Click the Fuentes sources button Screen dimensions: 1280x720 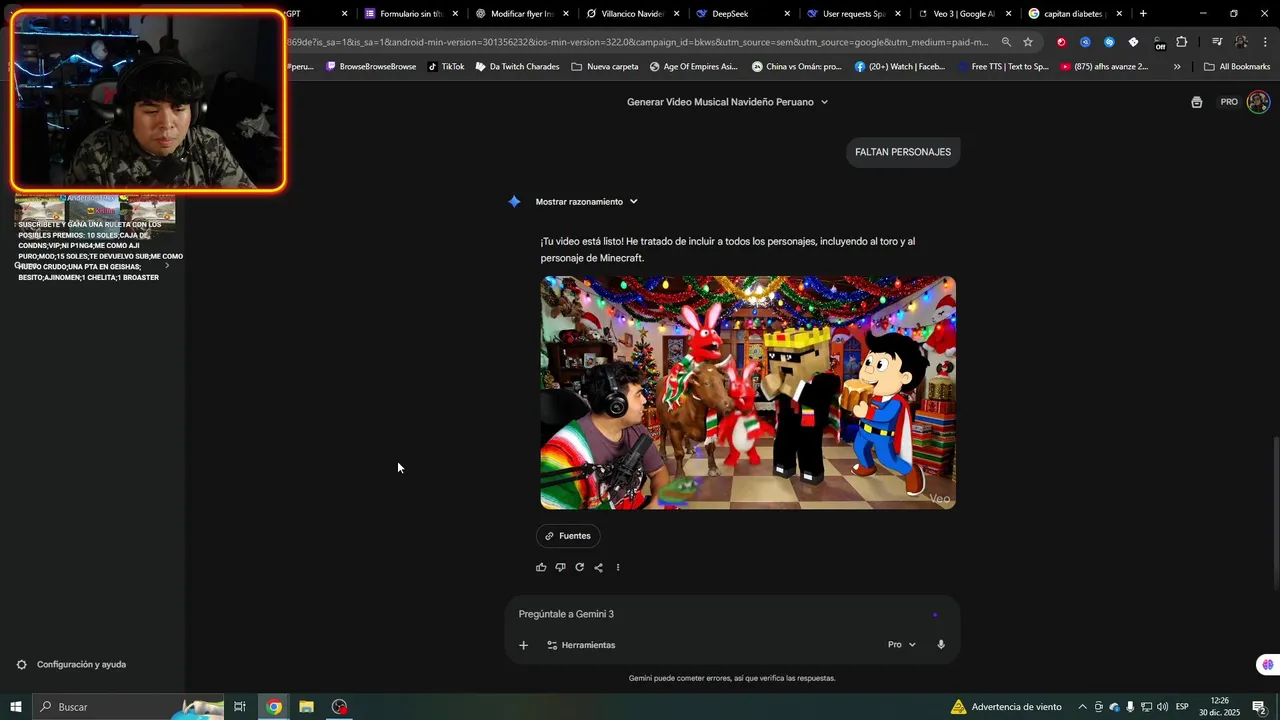coord(568,536)
